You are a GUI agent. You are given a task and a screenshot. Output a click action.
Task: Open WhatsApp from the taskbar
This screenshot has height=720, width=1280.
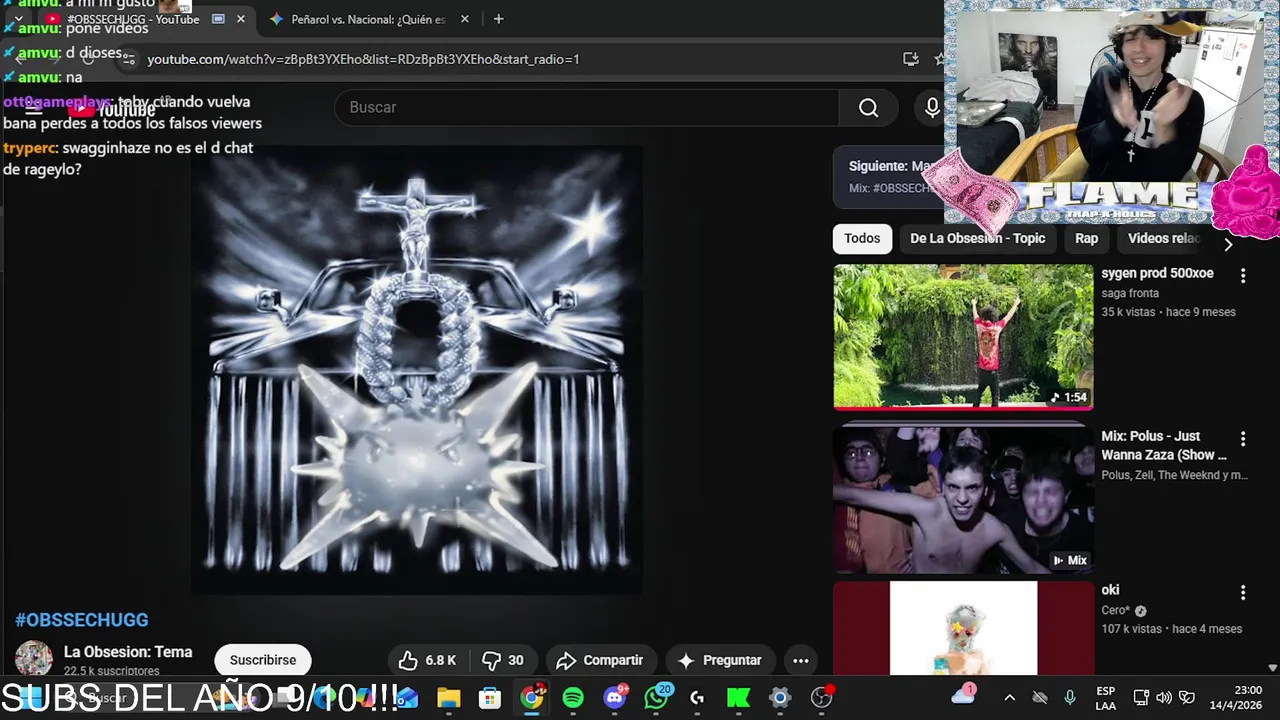[x=657, y=697]
